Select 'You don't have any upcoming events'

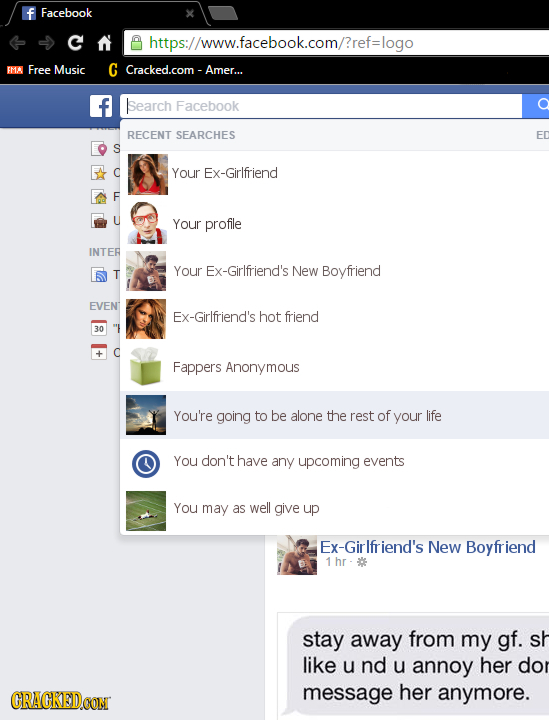coord(334,462)
